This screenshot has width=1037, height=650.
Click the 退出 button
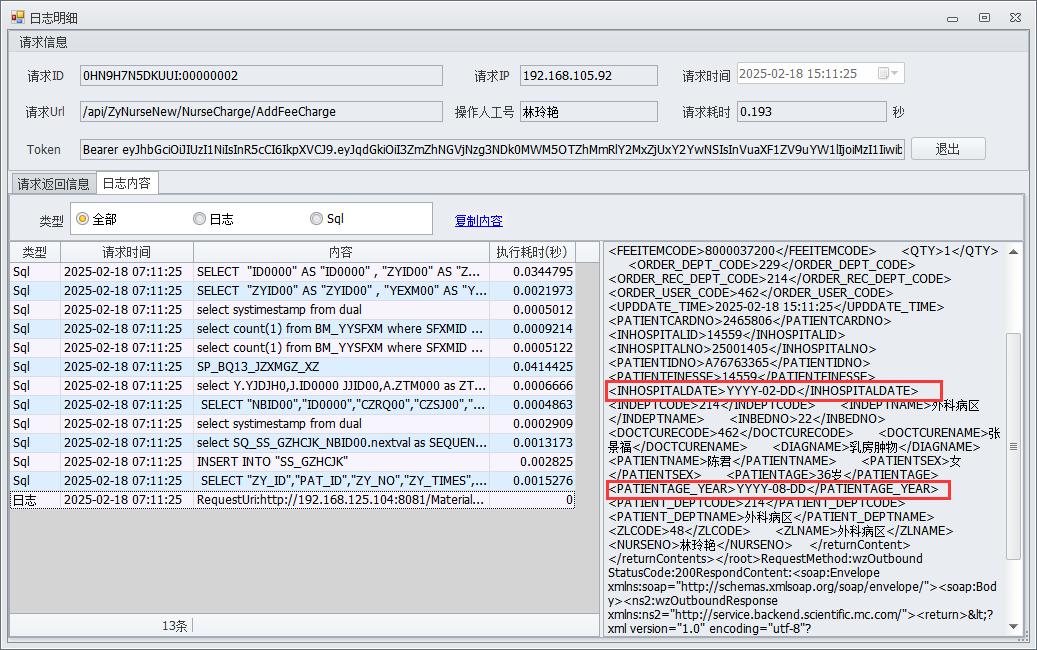(948, 149)
